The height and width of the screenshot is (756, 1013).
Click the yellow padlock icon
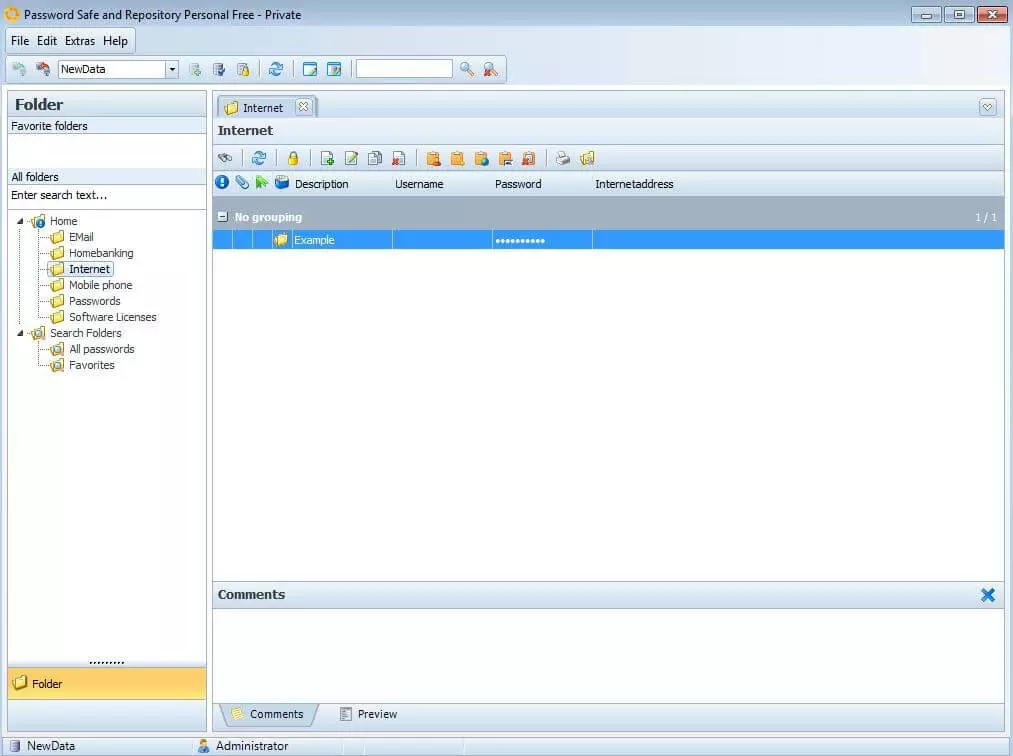[x=293, y=158]
